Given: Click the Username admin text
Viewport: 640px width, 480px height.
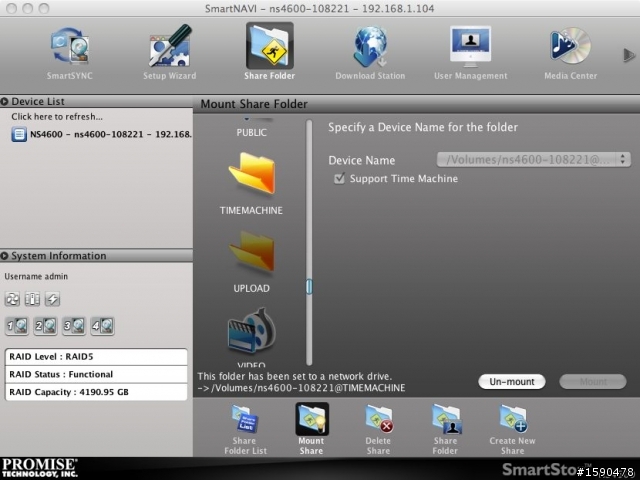Looking at the screenshot, I should click(x=36, y=276).
